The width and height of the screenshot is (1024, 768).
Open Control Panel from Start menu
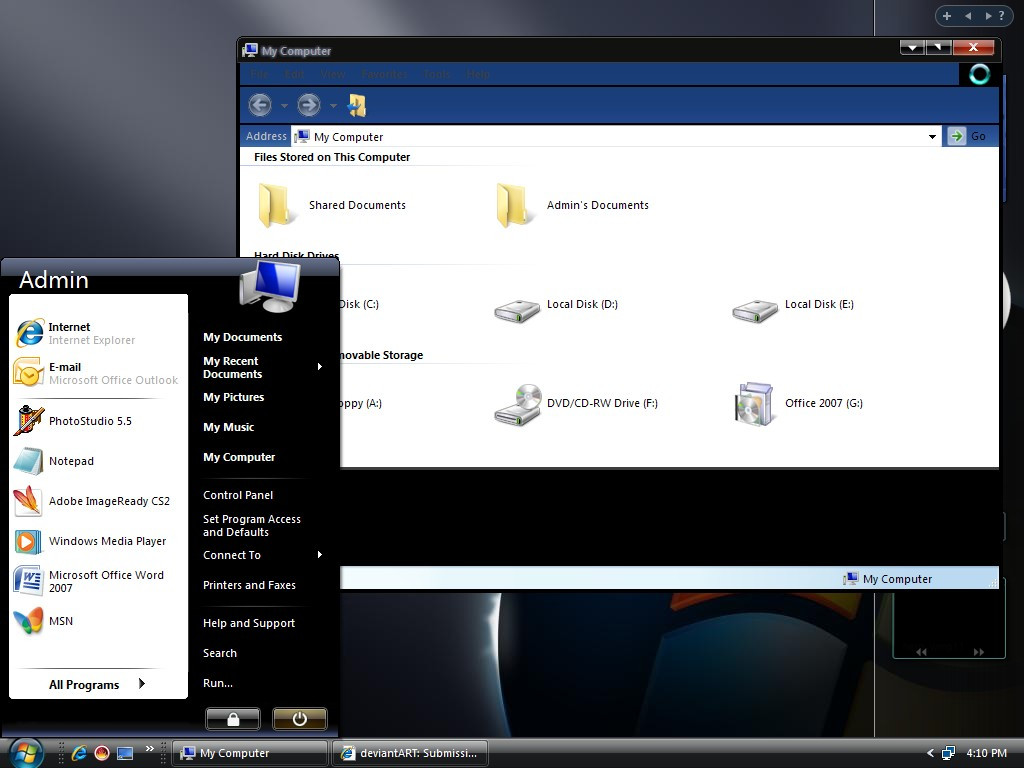(x=238, y=495)
